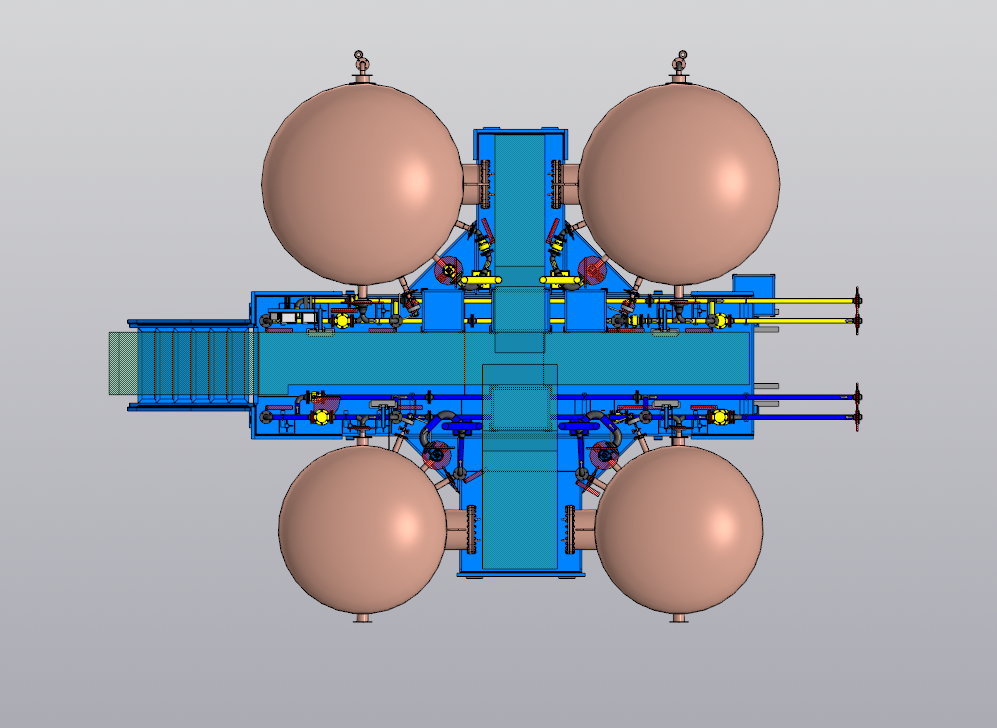The width and height of the screenshot is (997, 728).
Task: Select the fitting atop the top-left sphere
Action: [362, 65]
